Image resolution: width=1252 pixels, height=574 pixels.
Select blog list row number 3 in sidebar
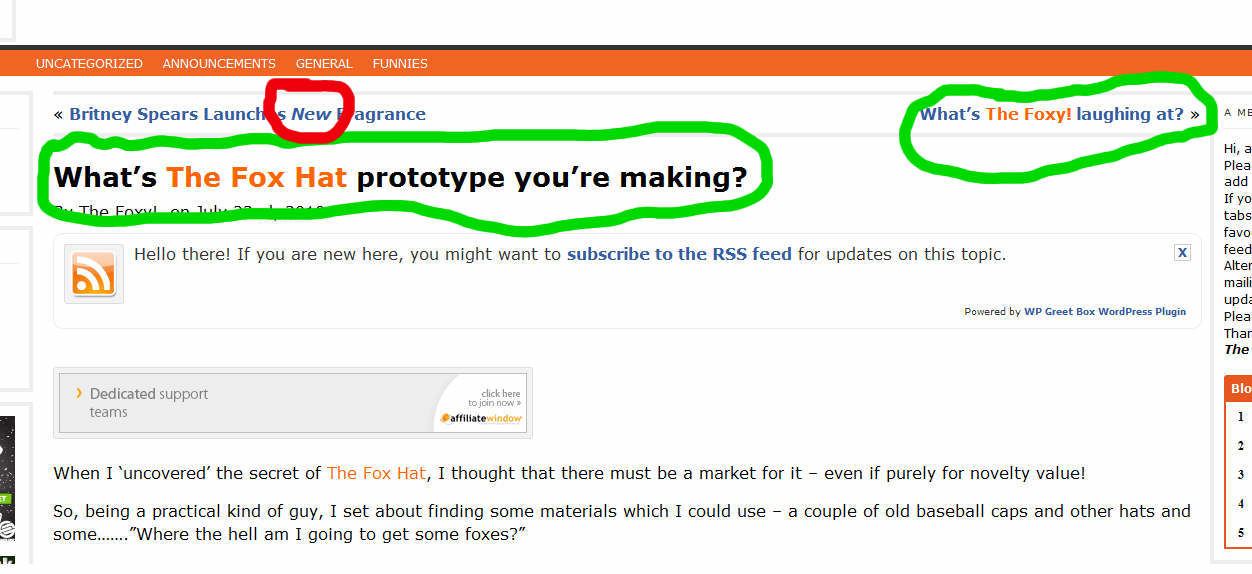[1241, 475]
